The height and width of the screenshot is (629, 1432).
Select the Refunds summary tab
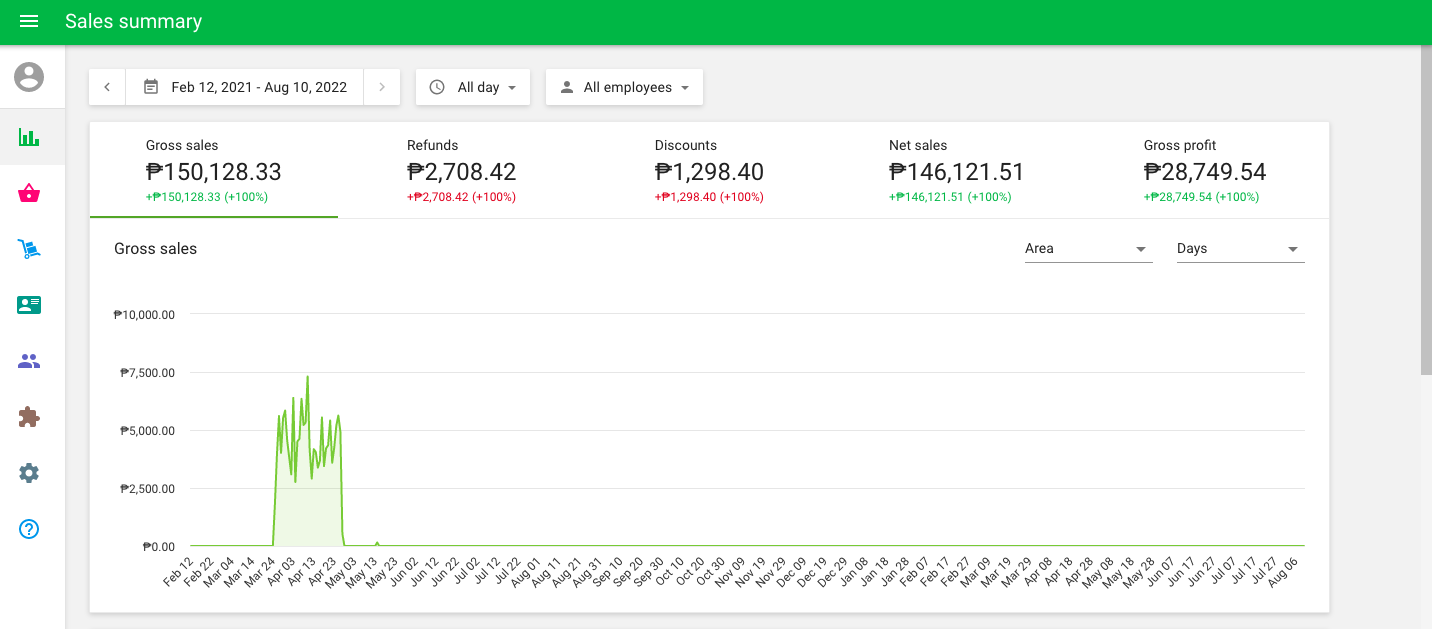[x=461, y=170]
